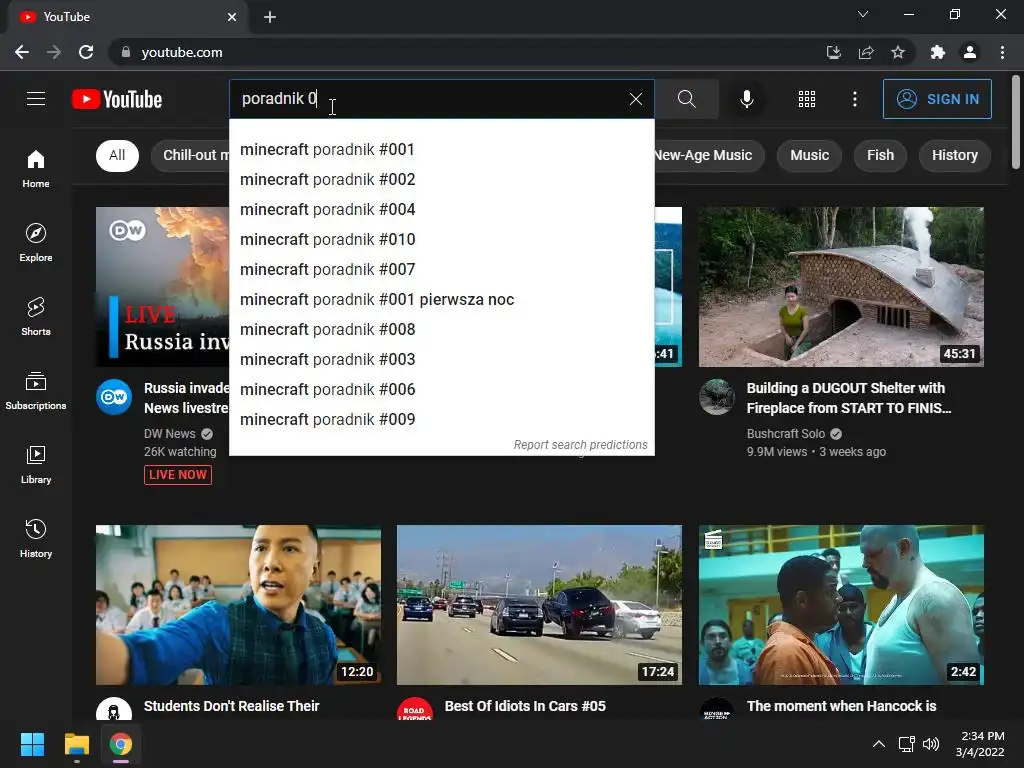The image size is (1024, 768).
Task: Choose suggestion minecraft poradnik #009
Action: [x=441, y=420]
